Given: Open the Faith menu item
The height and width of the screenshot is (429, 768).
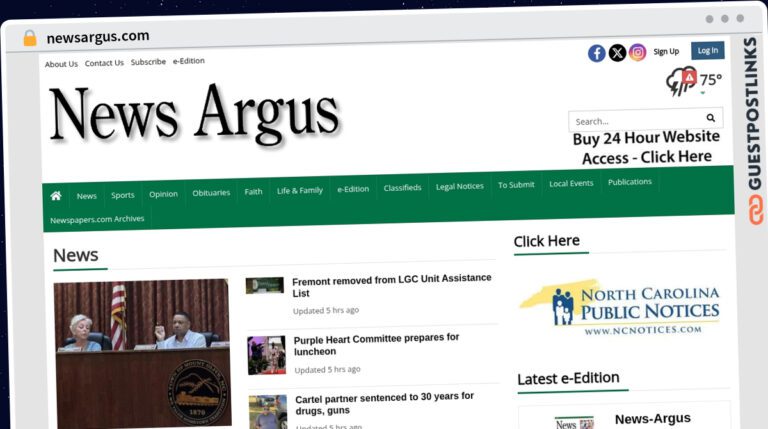Looking at the screenshot, I should pyautogui.click(x=253, y=191).
